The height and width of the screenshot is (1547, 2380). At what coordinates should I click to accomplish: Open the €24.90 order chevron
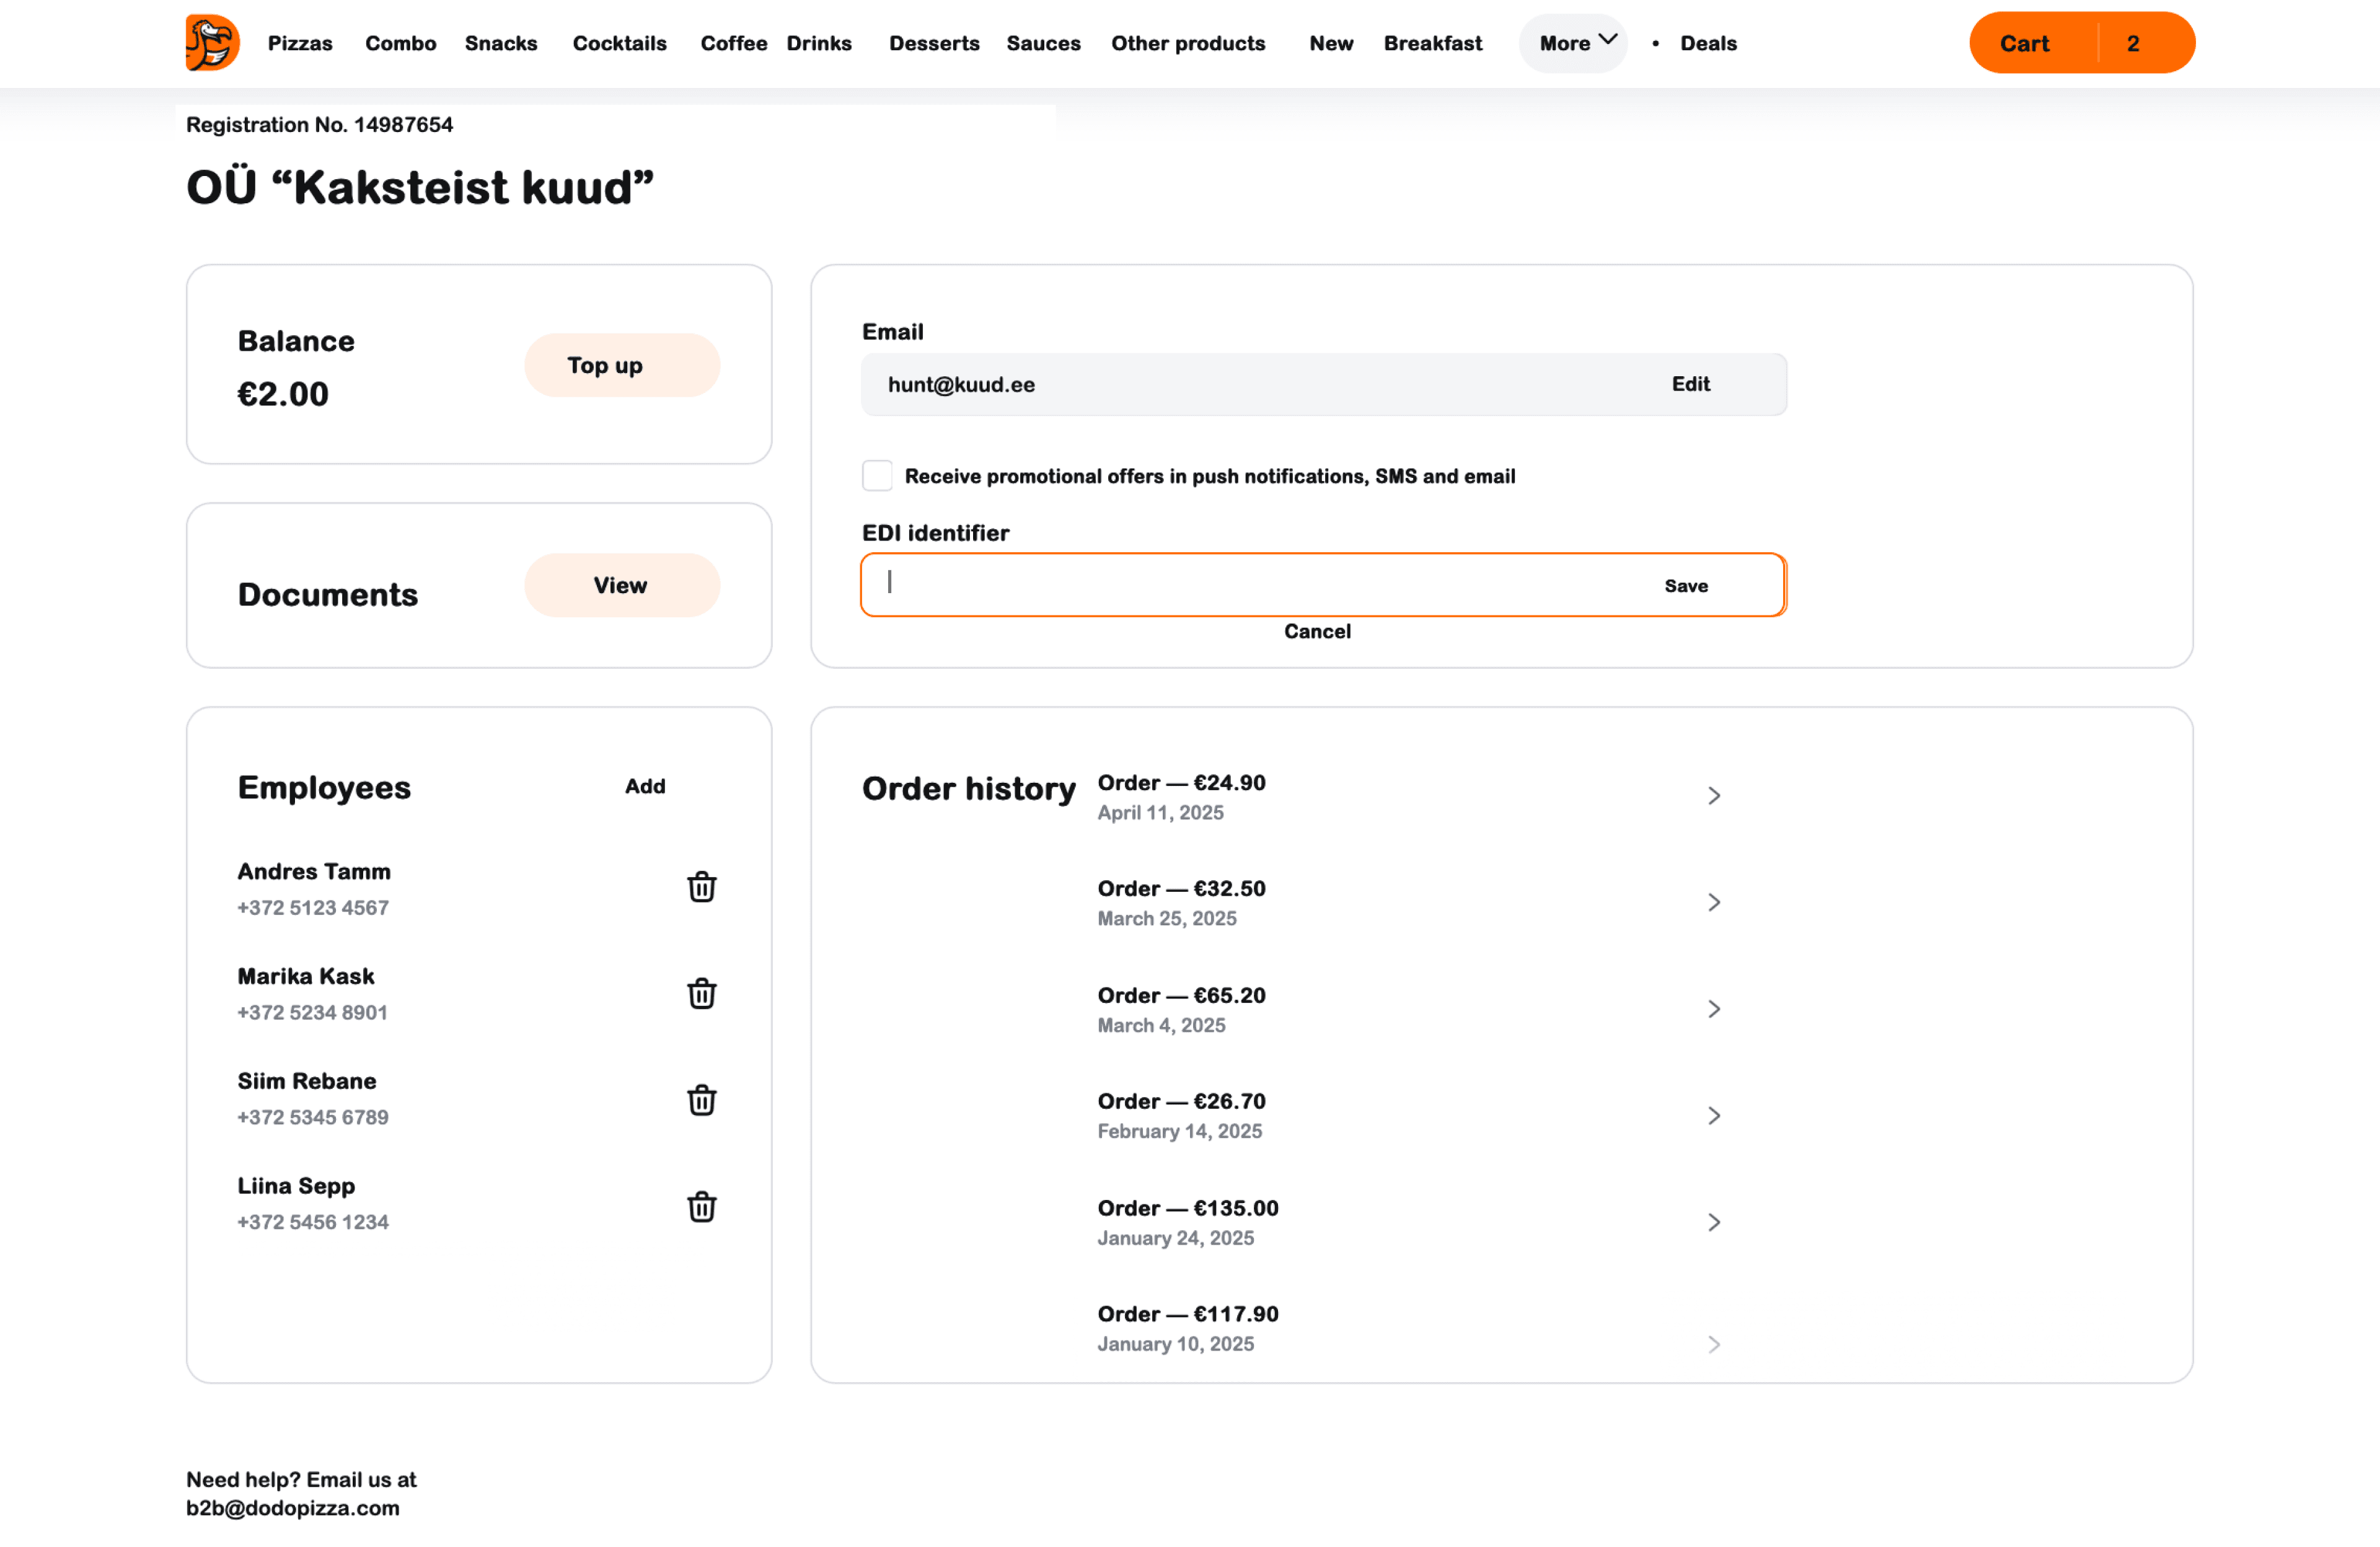point(1713,796)
